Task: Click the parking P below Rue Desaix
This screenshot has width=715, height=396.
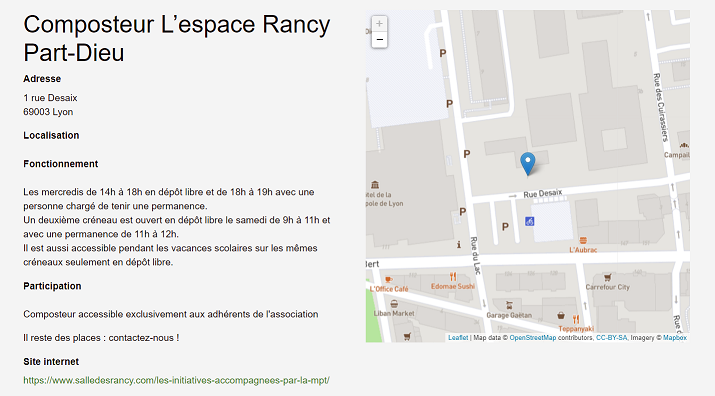Action: [x=505, y=227]
